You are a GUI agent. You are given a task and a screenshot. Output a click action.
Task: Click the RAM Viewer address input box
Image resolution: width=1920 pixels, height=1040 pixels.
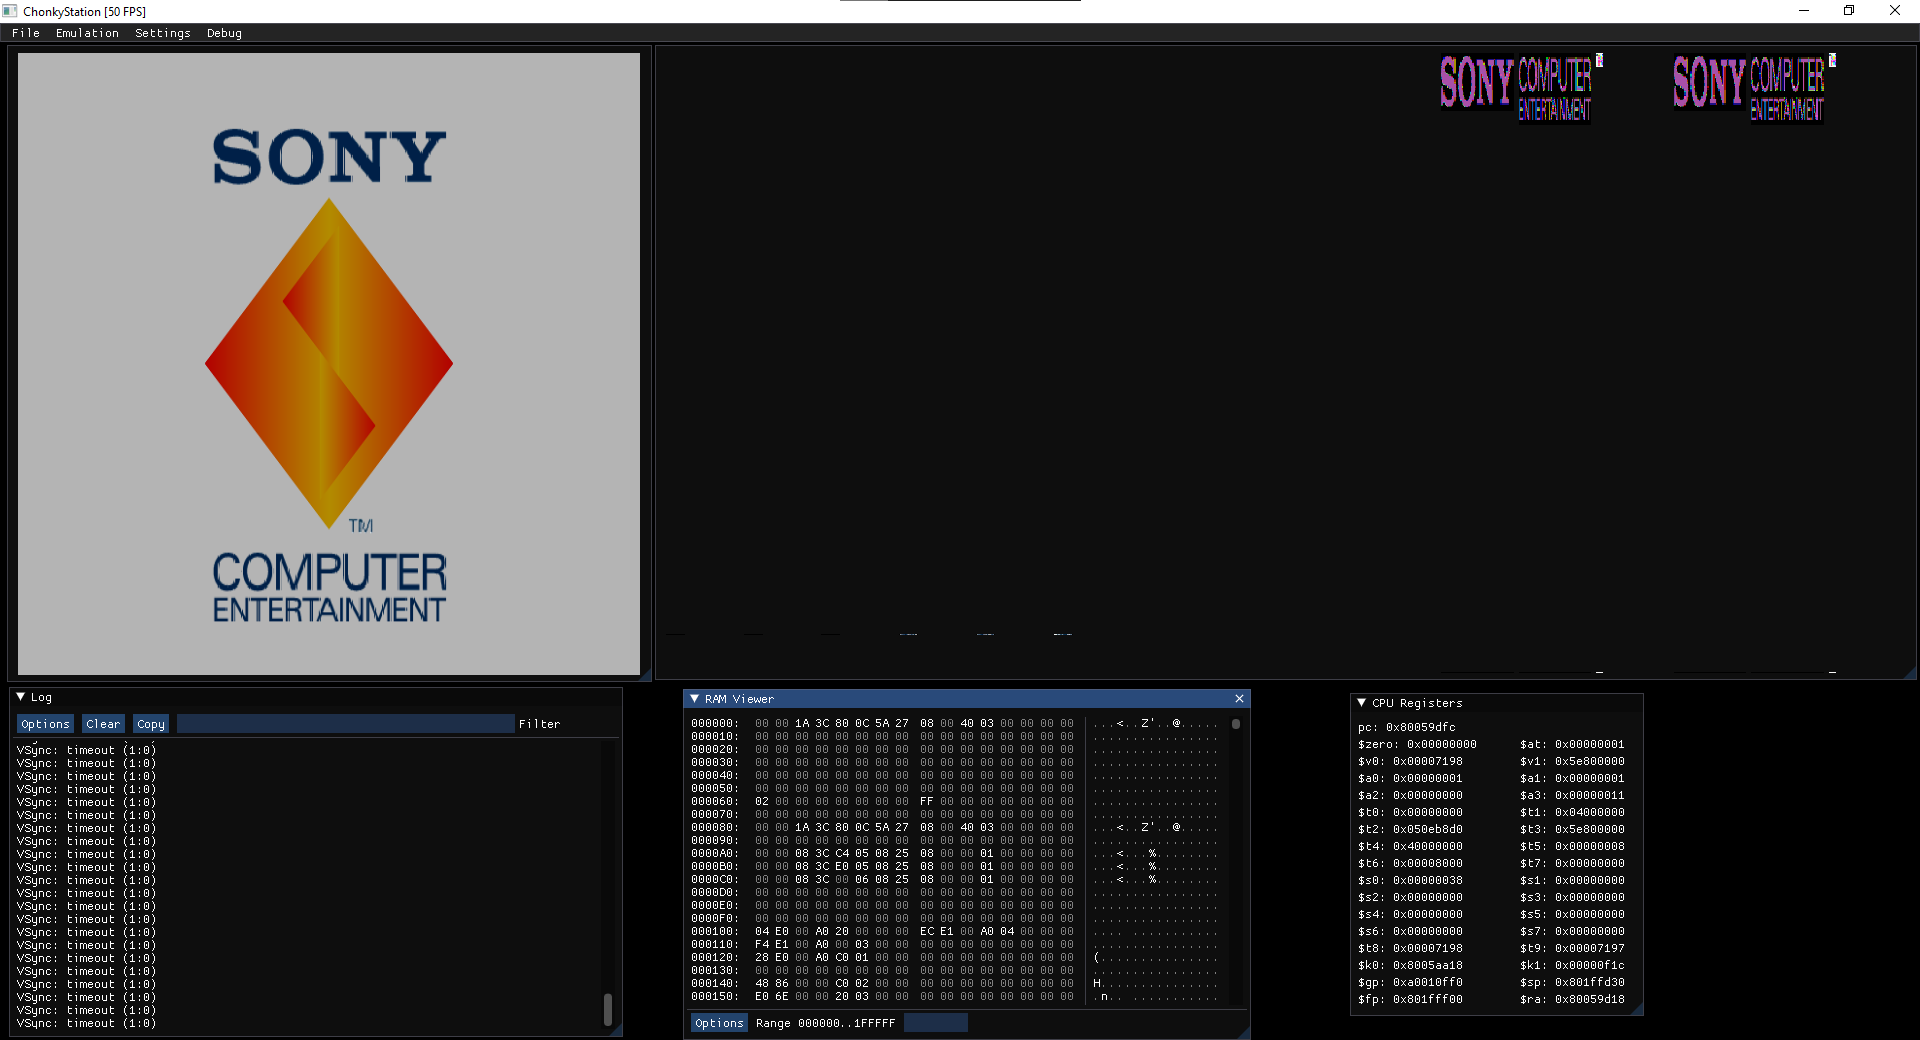935,1023
